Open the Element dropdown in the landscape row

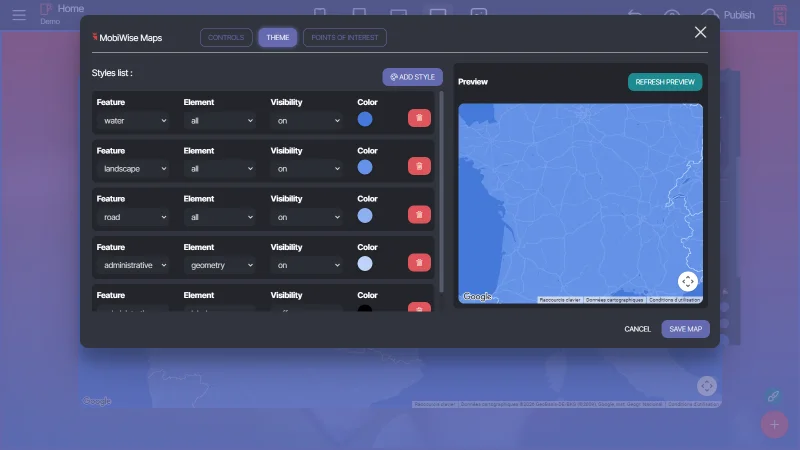tap(220, 169)
